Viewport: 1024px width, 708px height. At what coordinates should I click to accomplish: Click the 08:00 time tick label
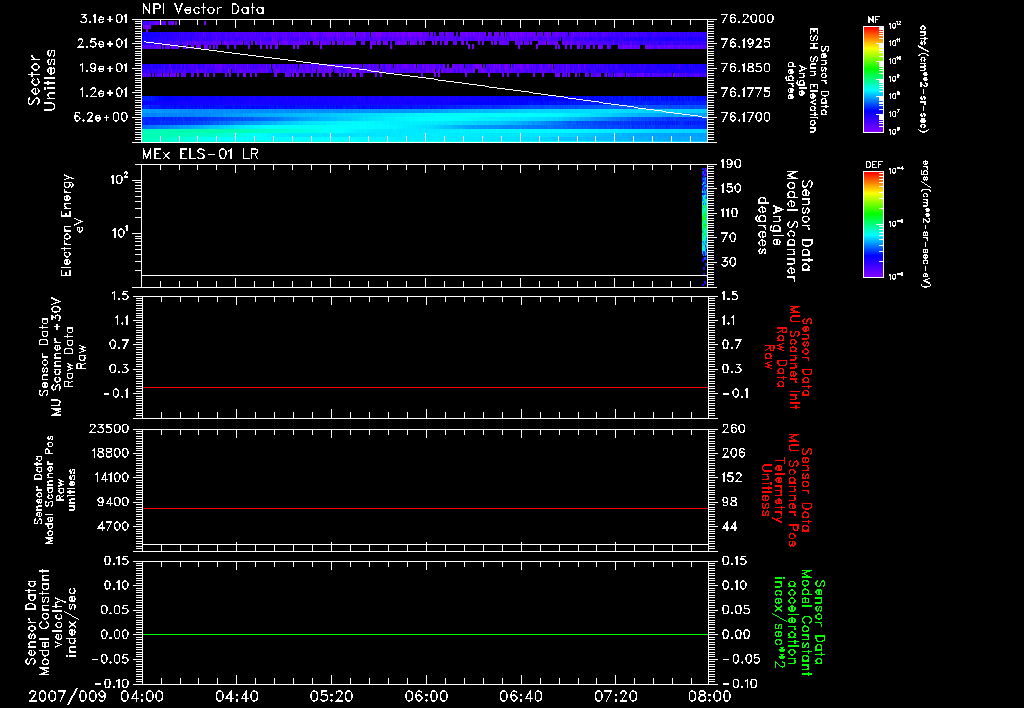(x=710, y=696)
